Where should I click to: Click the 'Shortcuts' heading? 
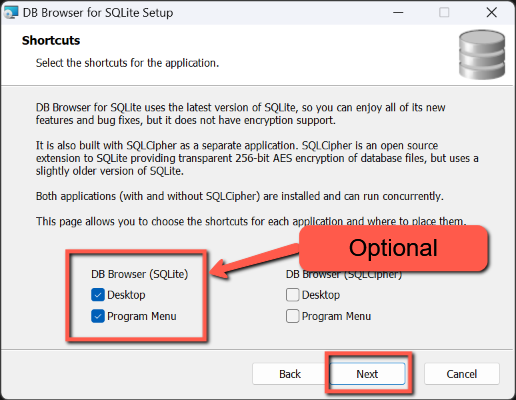pyautogui.click(x=51, y=40)
